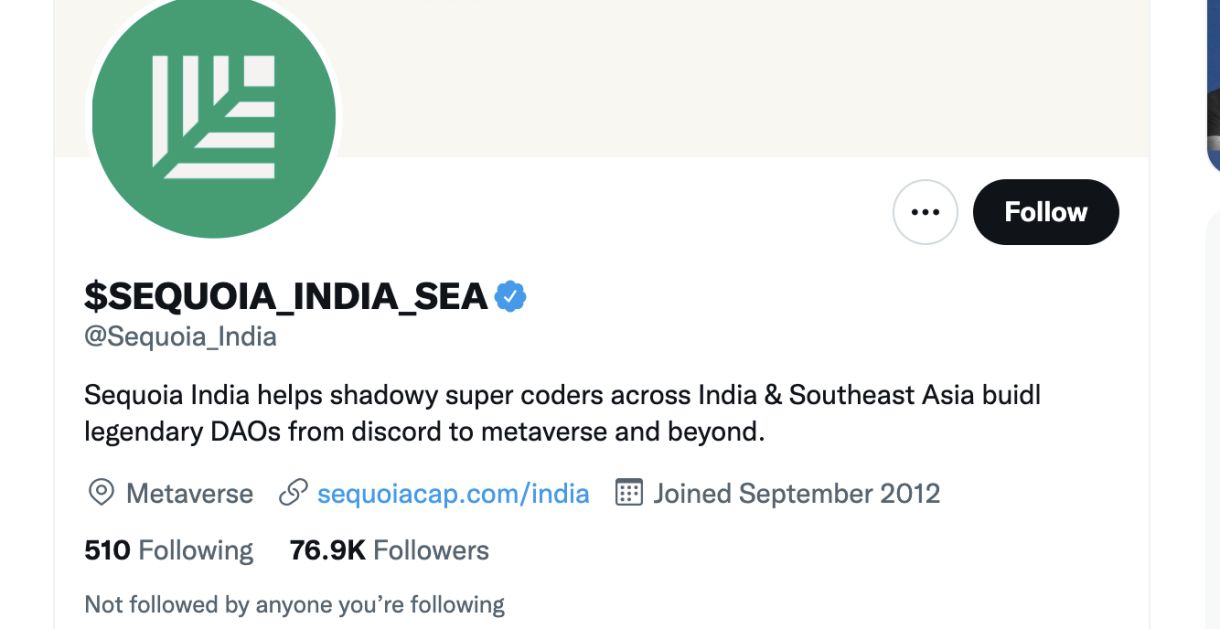The height and width of the screenshot is (629, 1220).
Task: Click the @Sequoia_India handle
Action: [180, 337]
